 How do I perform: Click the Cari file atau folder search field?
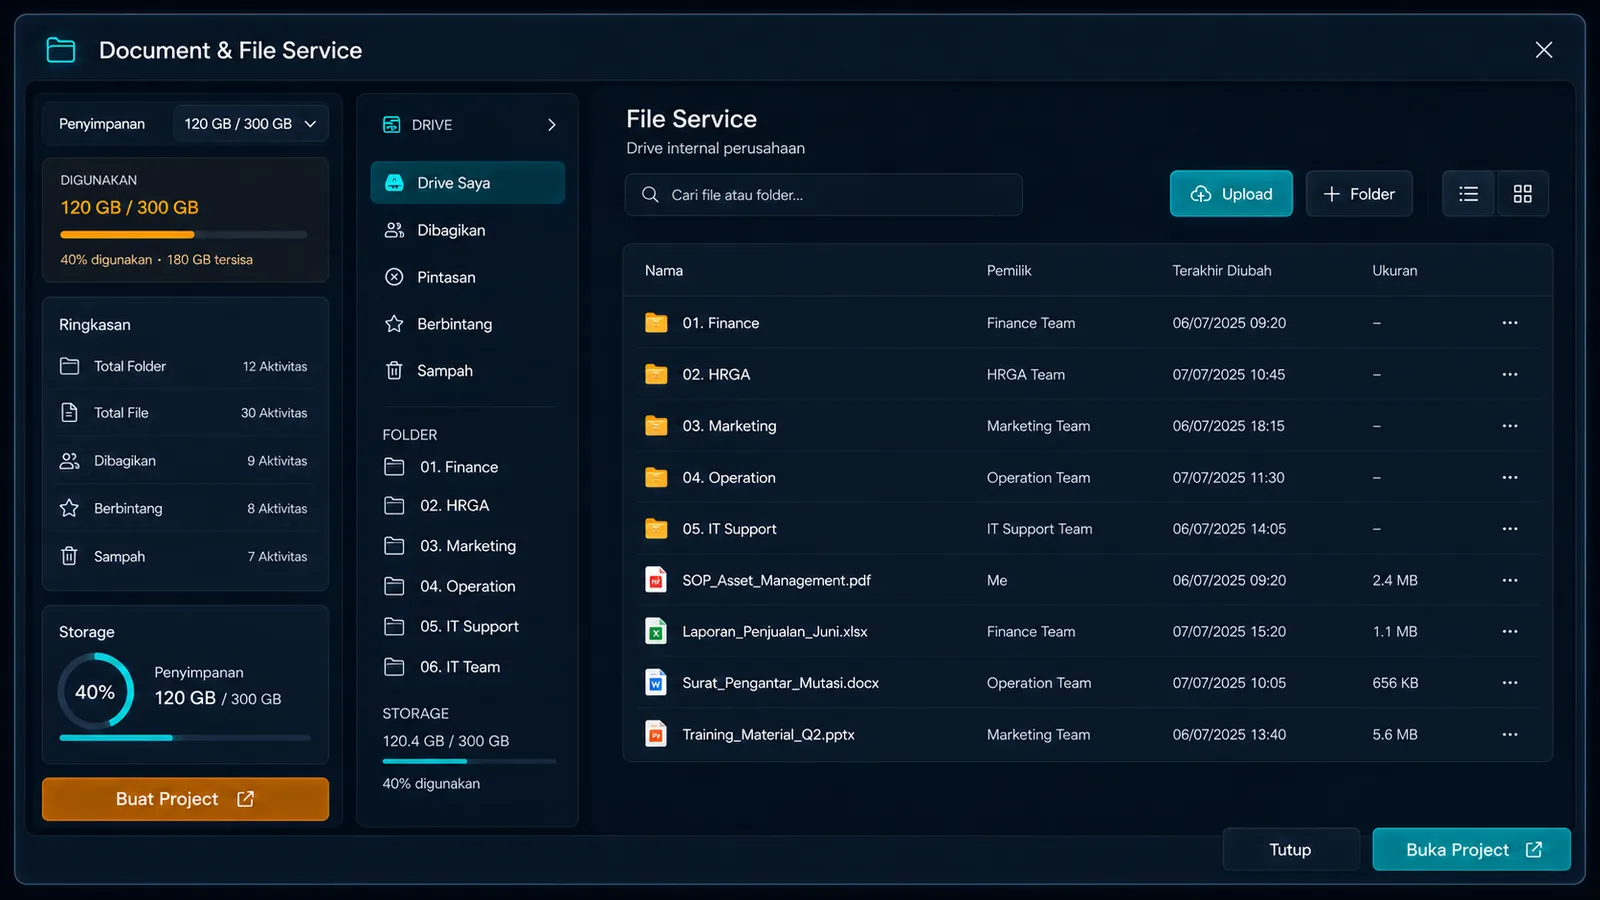824,195
